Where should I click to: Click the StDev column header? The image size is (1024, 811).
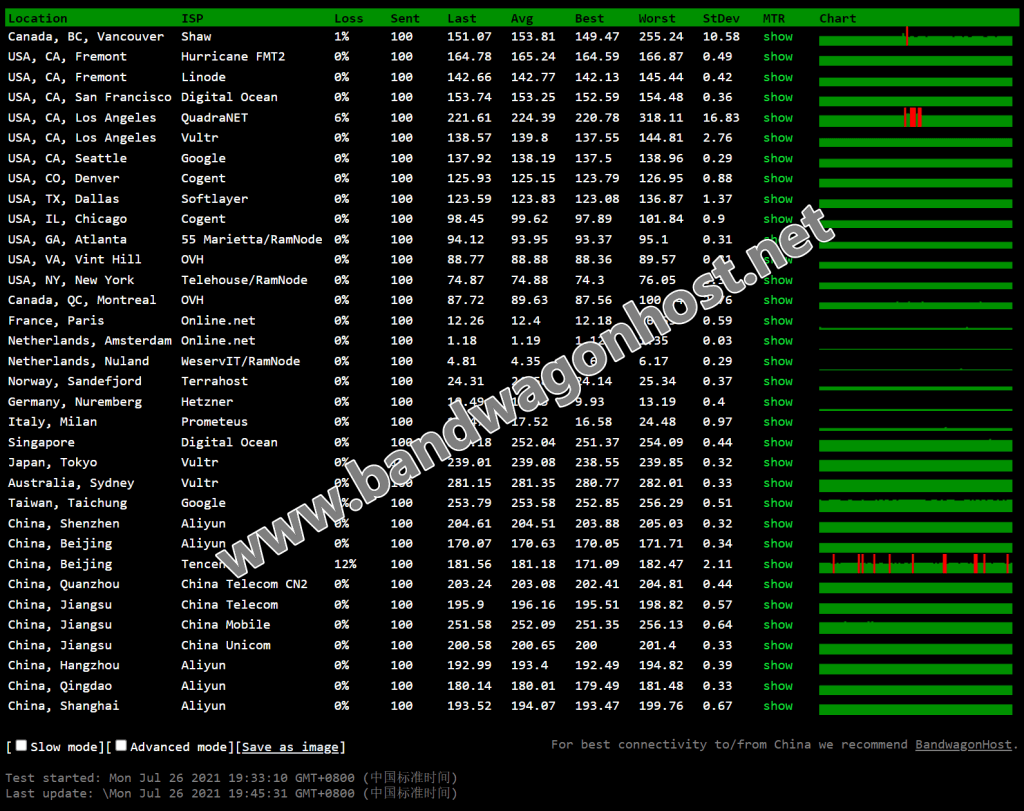[721, 18]
